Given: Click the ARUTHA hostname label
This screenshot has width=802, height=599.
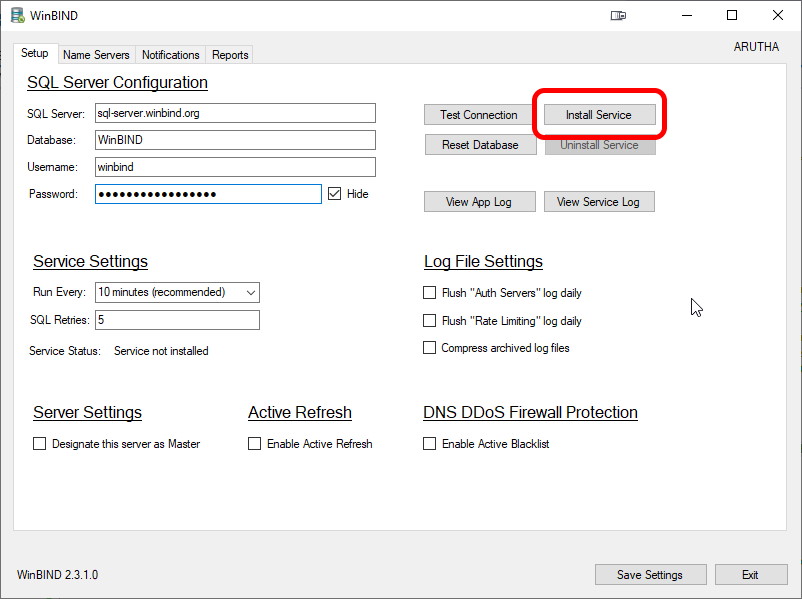Looking at the screenshot, I should [756, 47].
